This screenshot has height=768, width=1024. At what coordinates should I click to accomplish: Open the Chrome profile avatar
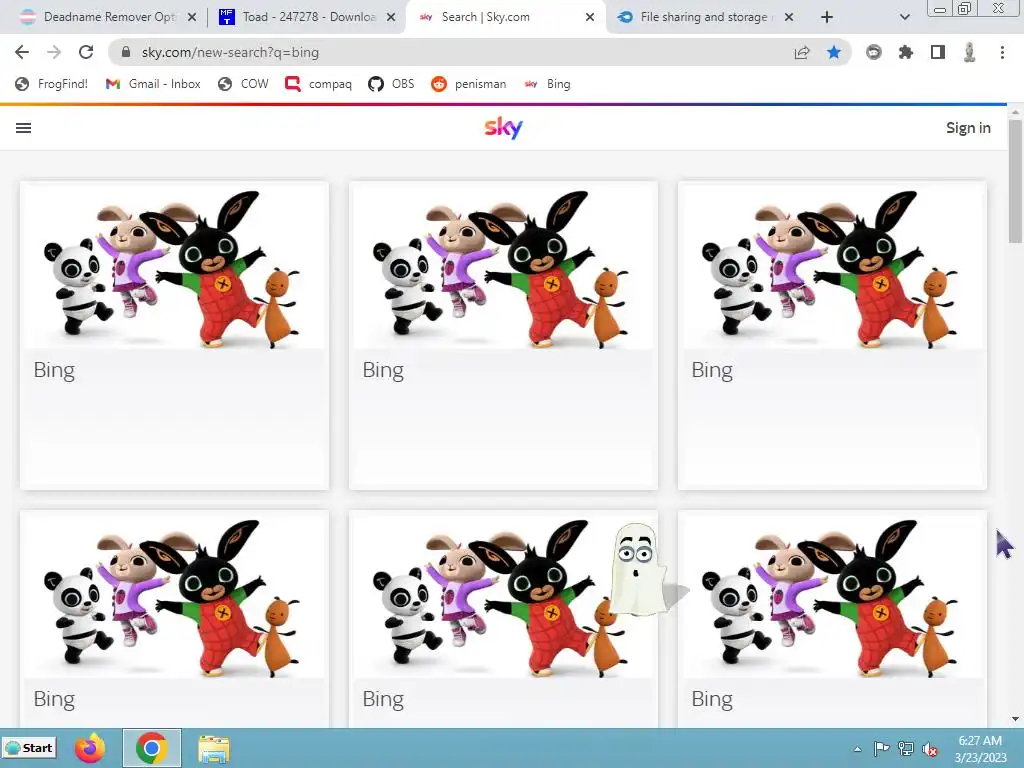pyautogui.click(x=970, y=52)
